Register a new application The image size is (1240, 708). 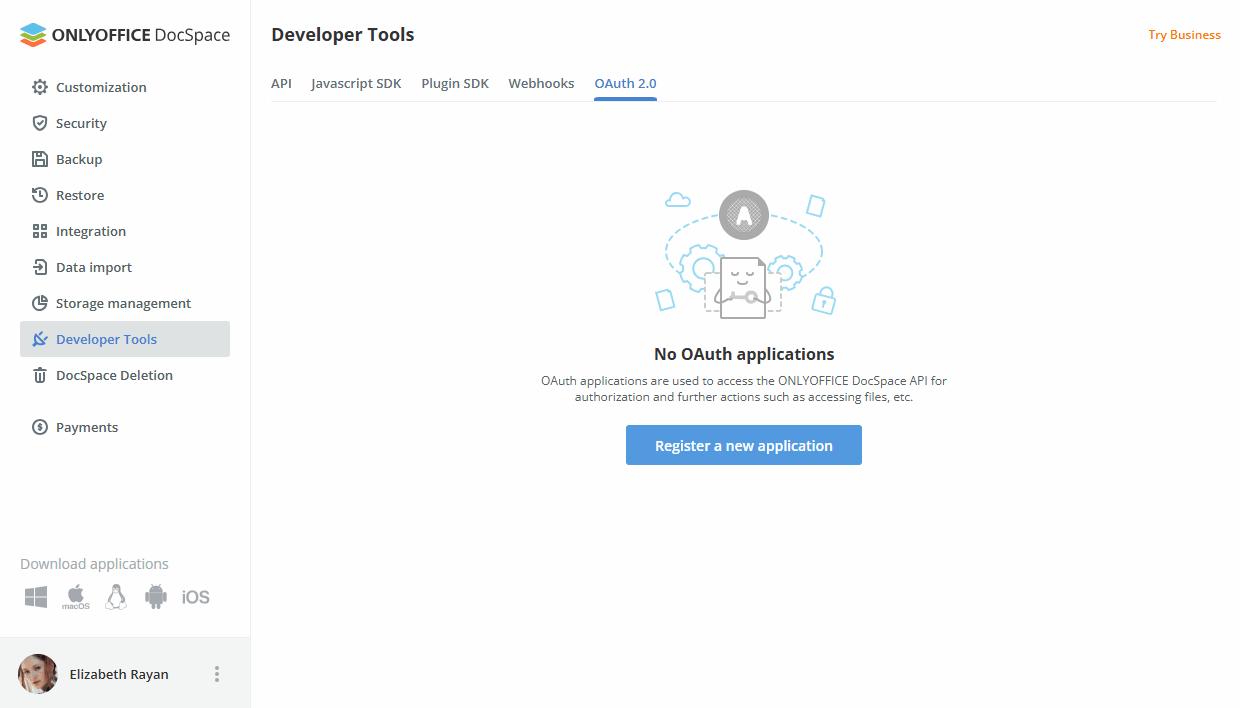tap(744, 446)
